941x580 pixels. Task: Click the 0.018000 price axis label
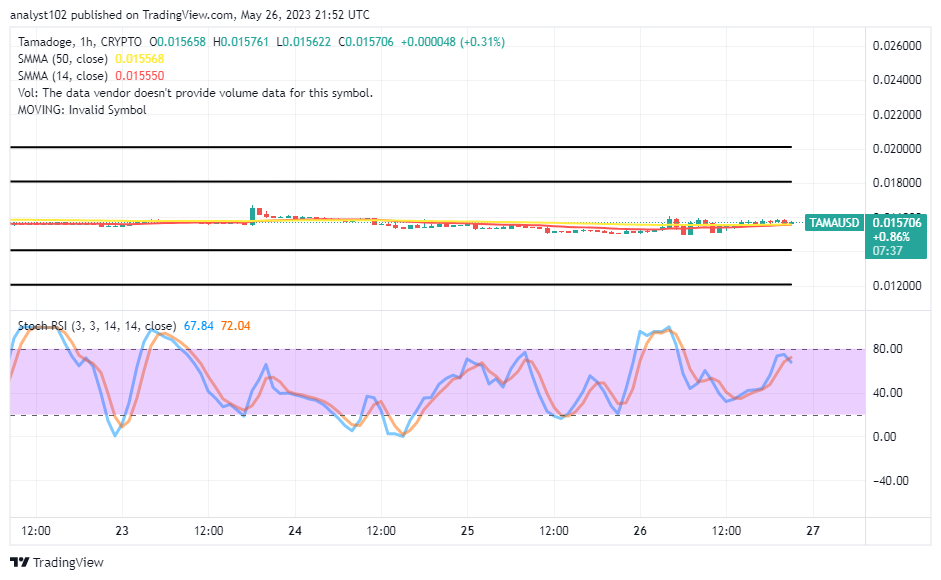(x=897, y=183)
